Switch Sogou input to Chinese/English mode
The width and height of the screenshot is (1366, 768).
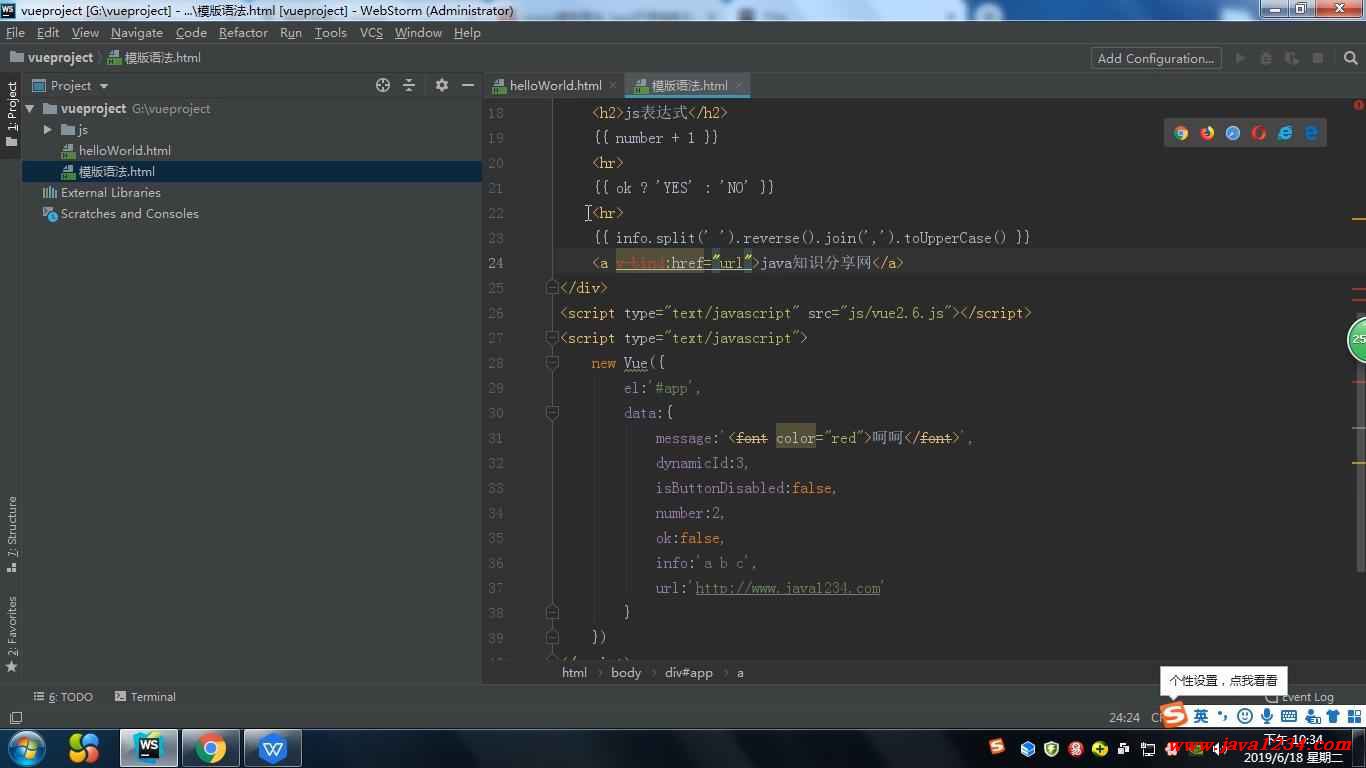[x=1201, y=716]
